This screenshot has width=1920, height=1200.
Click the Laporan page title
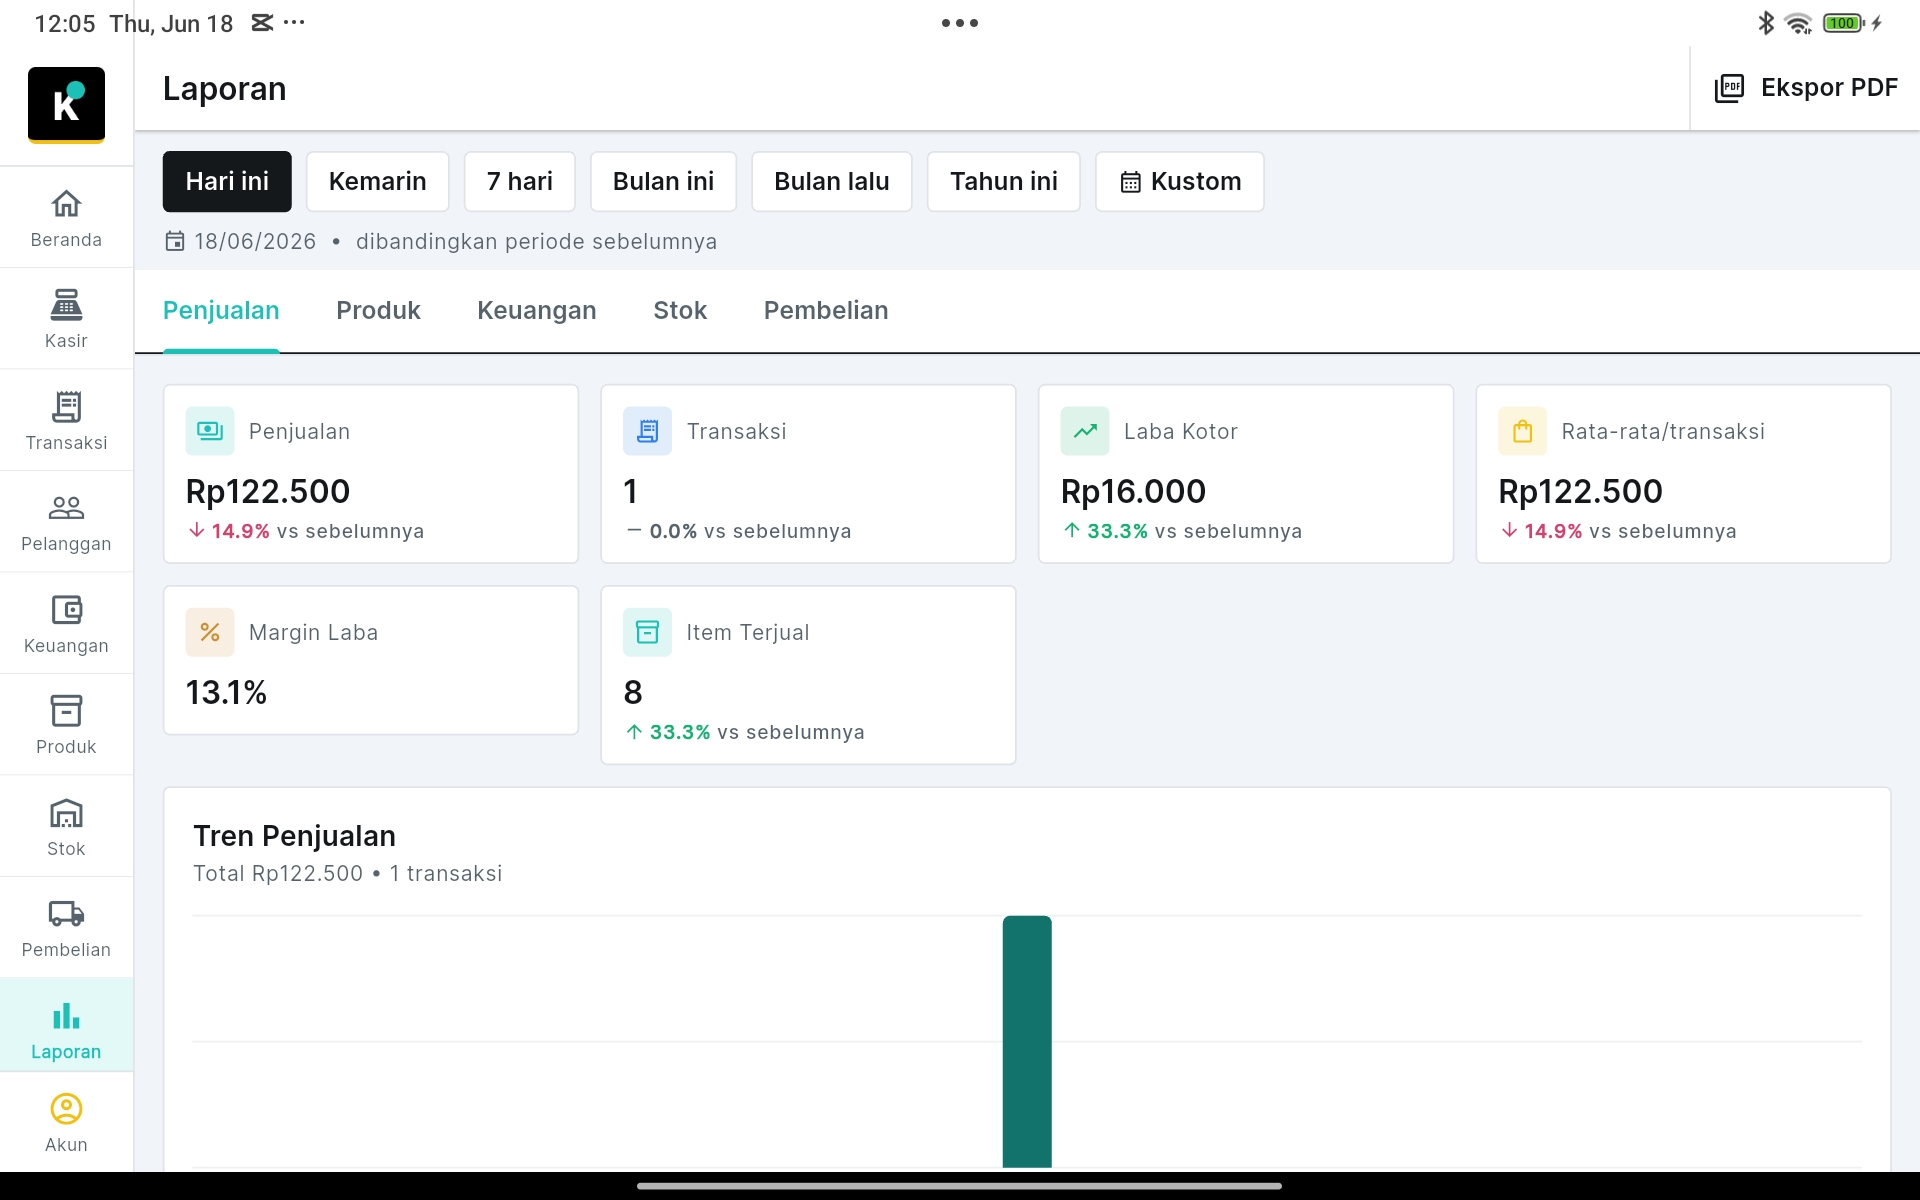pos(225,88)
